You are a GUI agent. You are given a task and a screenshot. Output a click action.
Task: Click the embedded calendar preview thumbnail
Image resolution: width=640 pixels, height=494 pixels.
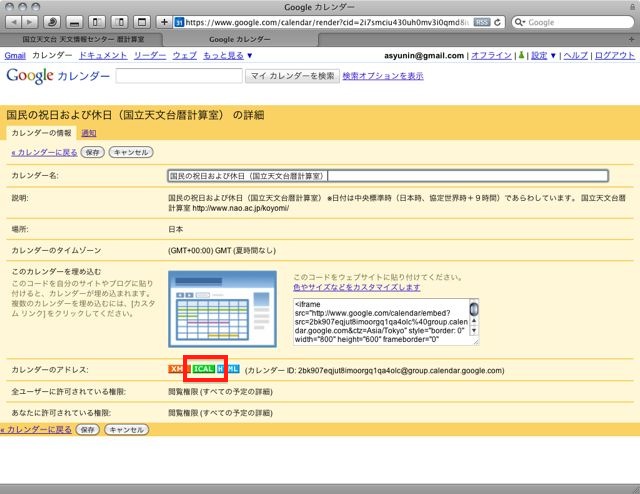pos(222,309)
